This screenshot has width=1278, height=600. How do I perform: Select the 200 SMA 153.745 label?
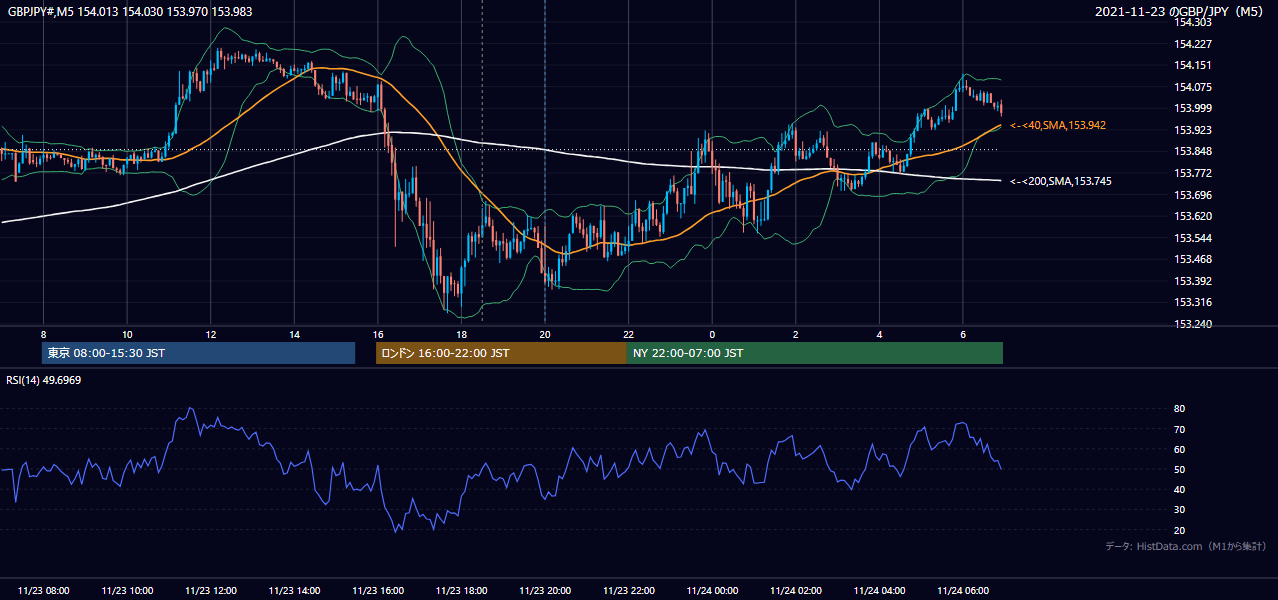click(x=1061, y=181)
